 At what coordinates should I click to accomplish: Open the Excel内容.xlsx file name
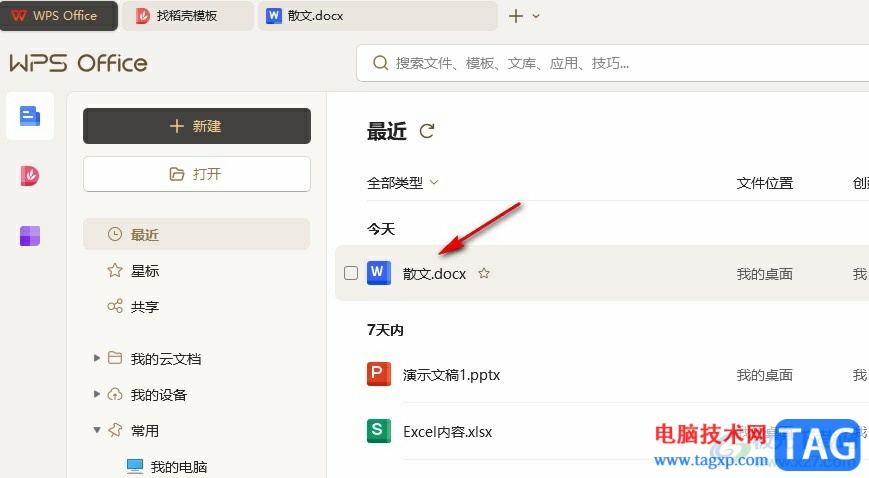(x=447, y=432)
